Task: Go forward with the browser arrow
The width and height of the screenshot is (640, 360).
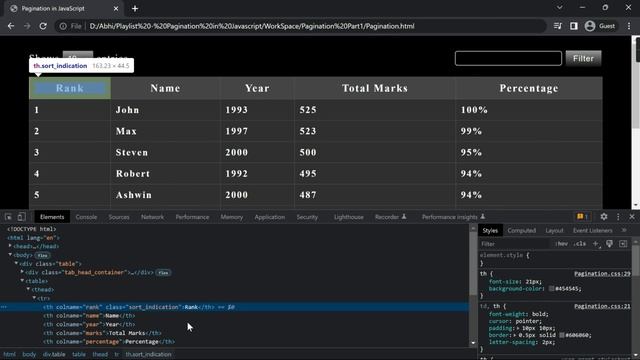Action: tap(27, 26)
